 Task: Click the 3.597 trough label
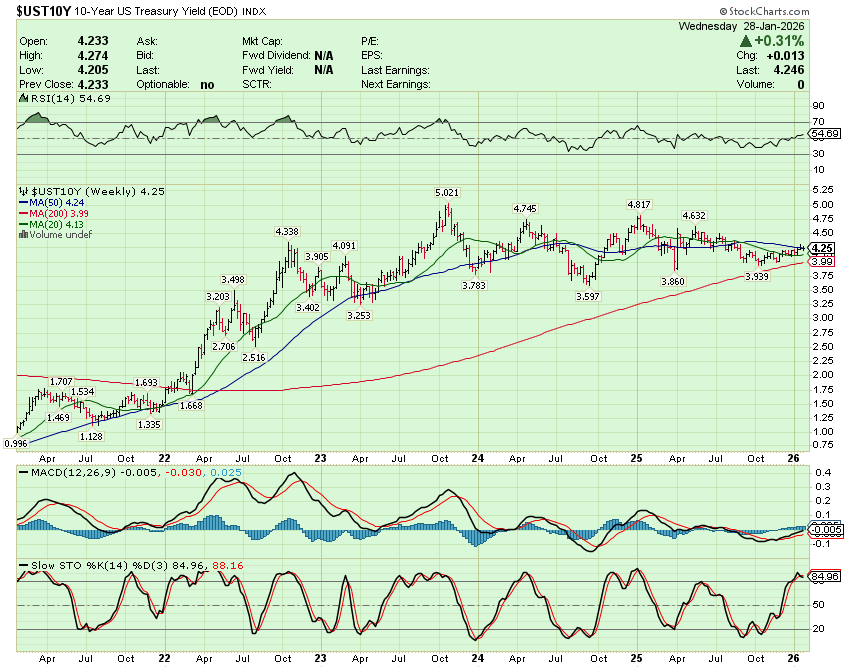click(x=588, y=297)
